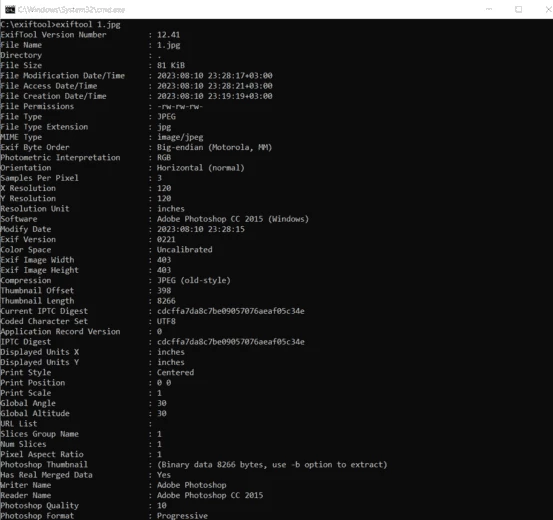This screenshot has width=553, height=520.
Task: Click the Y Resolution value 120
Action: [x=164, y=199]
